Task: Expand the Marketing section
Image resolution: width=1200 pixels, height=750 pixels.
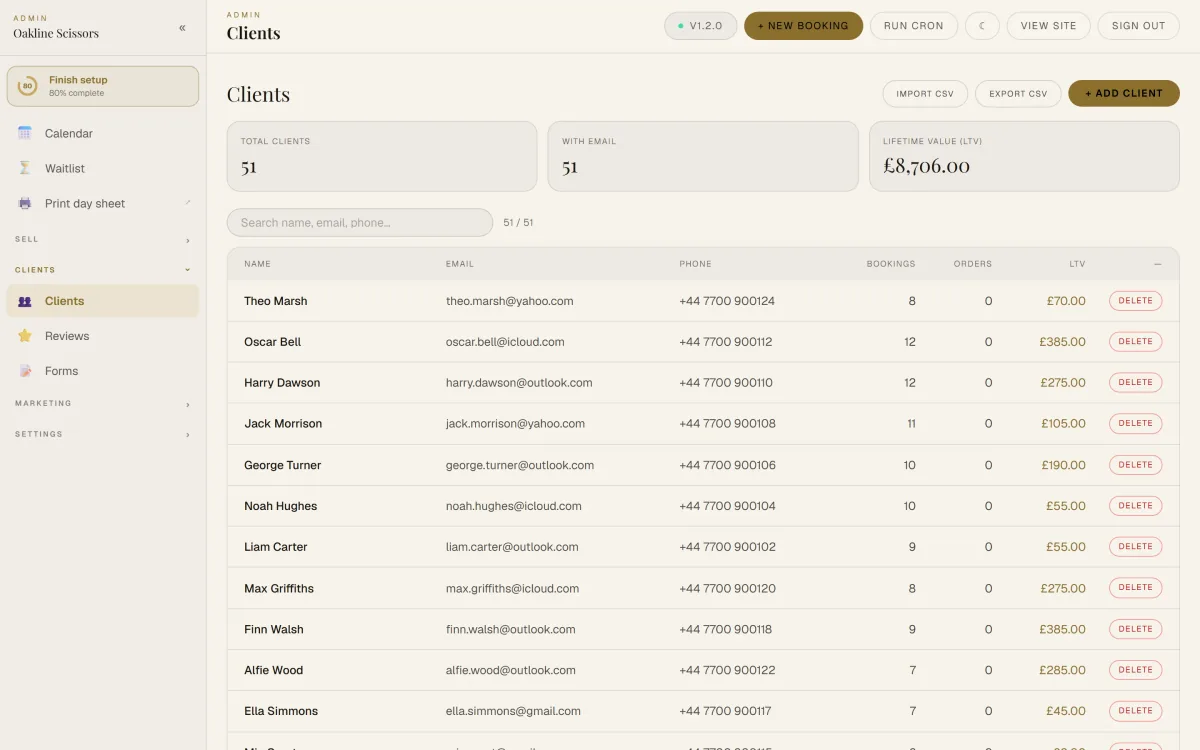Action: coord(103,404)
